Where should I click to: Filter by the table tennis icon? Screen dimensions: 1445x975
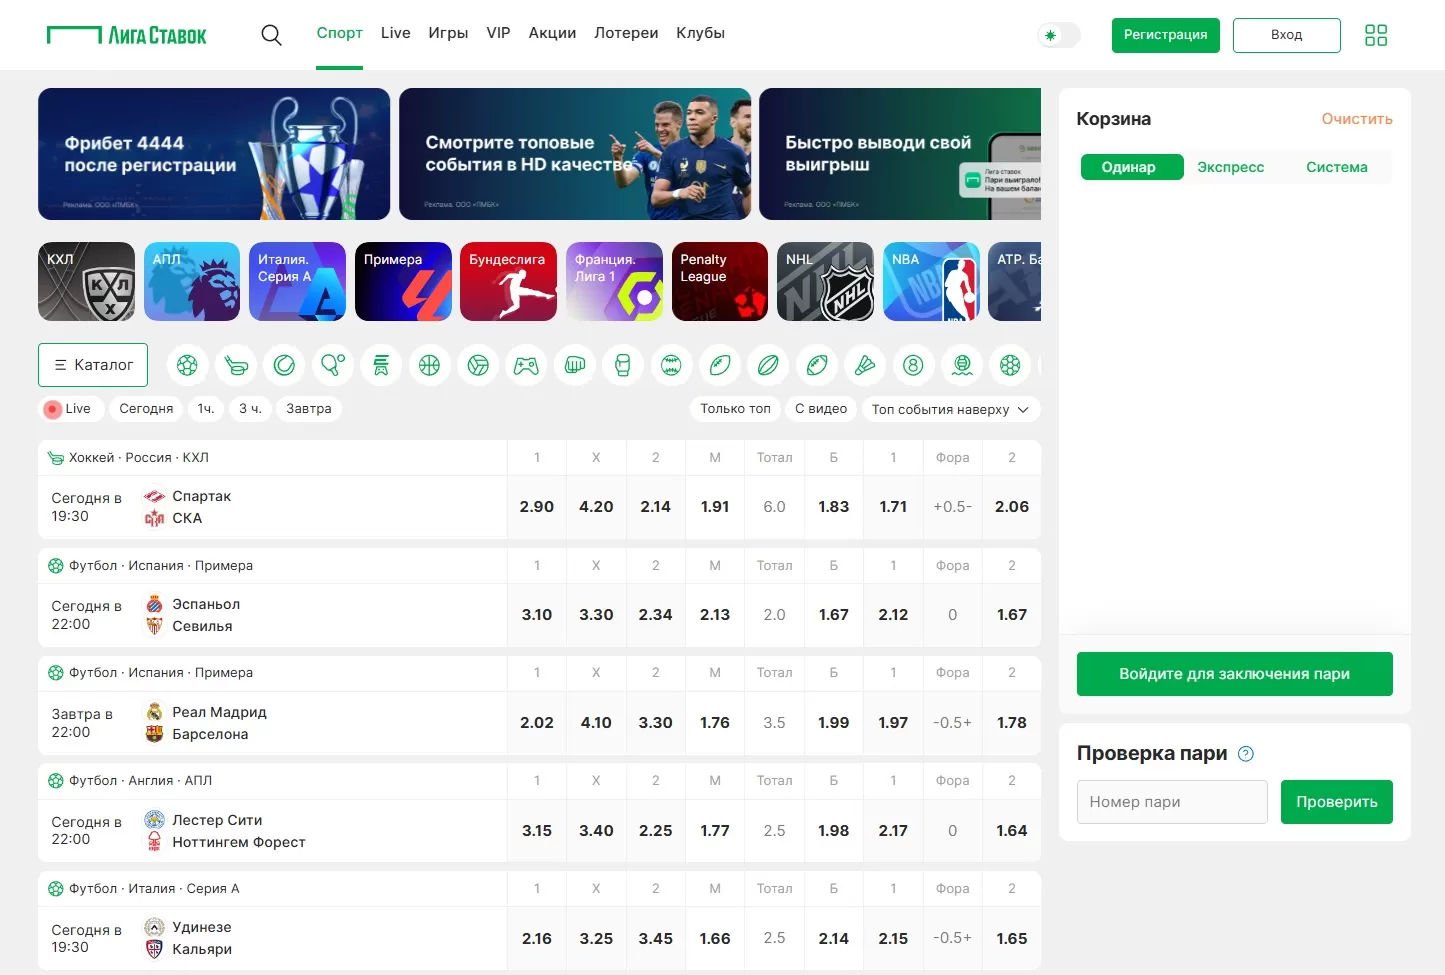(333, 366)
